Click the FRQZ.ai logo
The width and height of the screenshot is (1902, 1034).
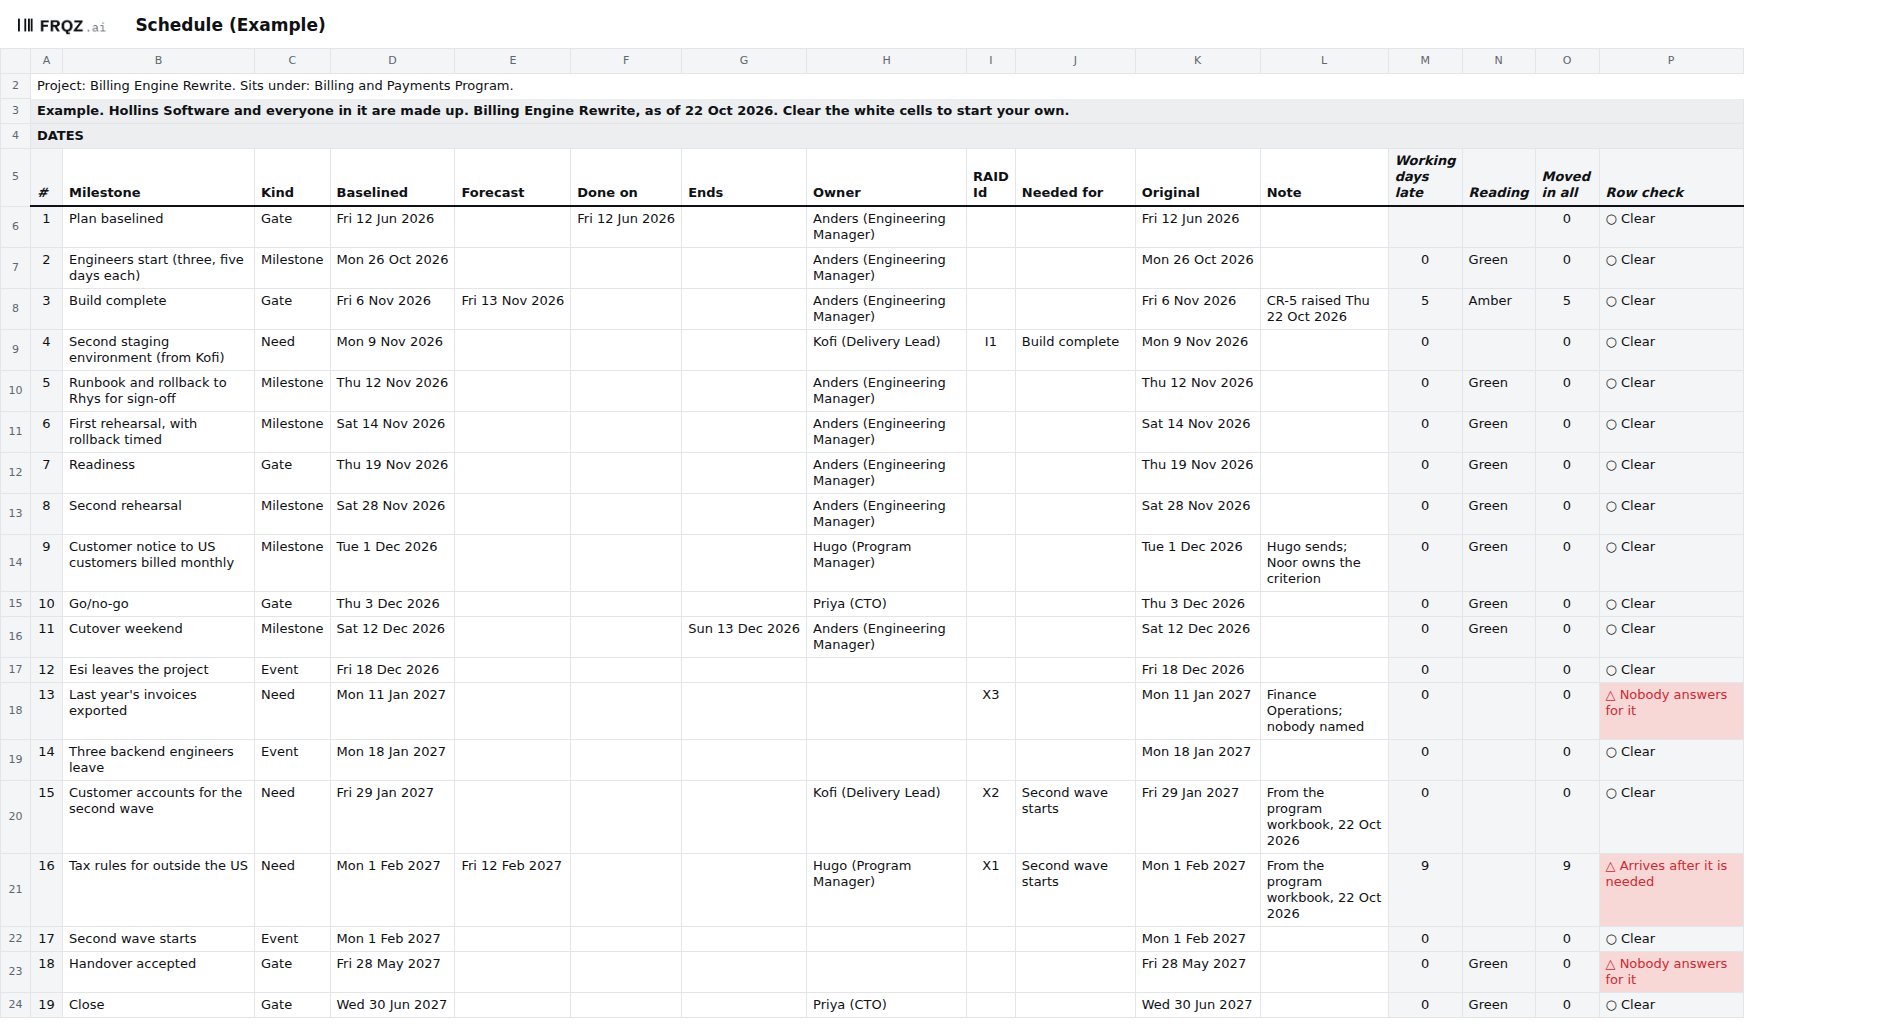[61, 26]
